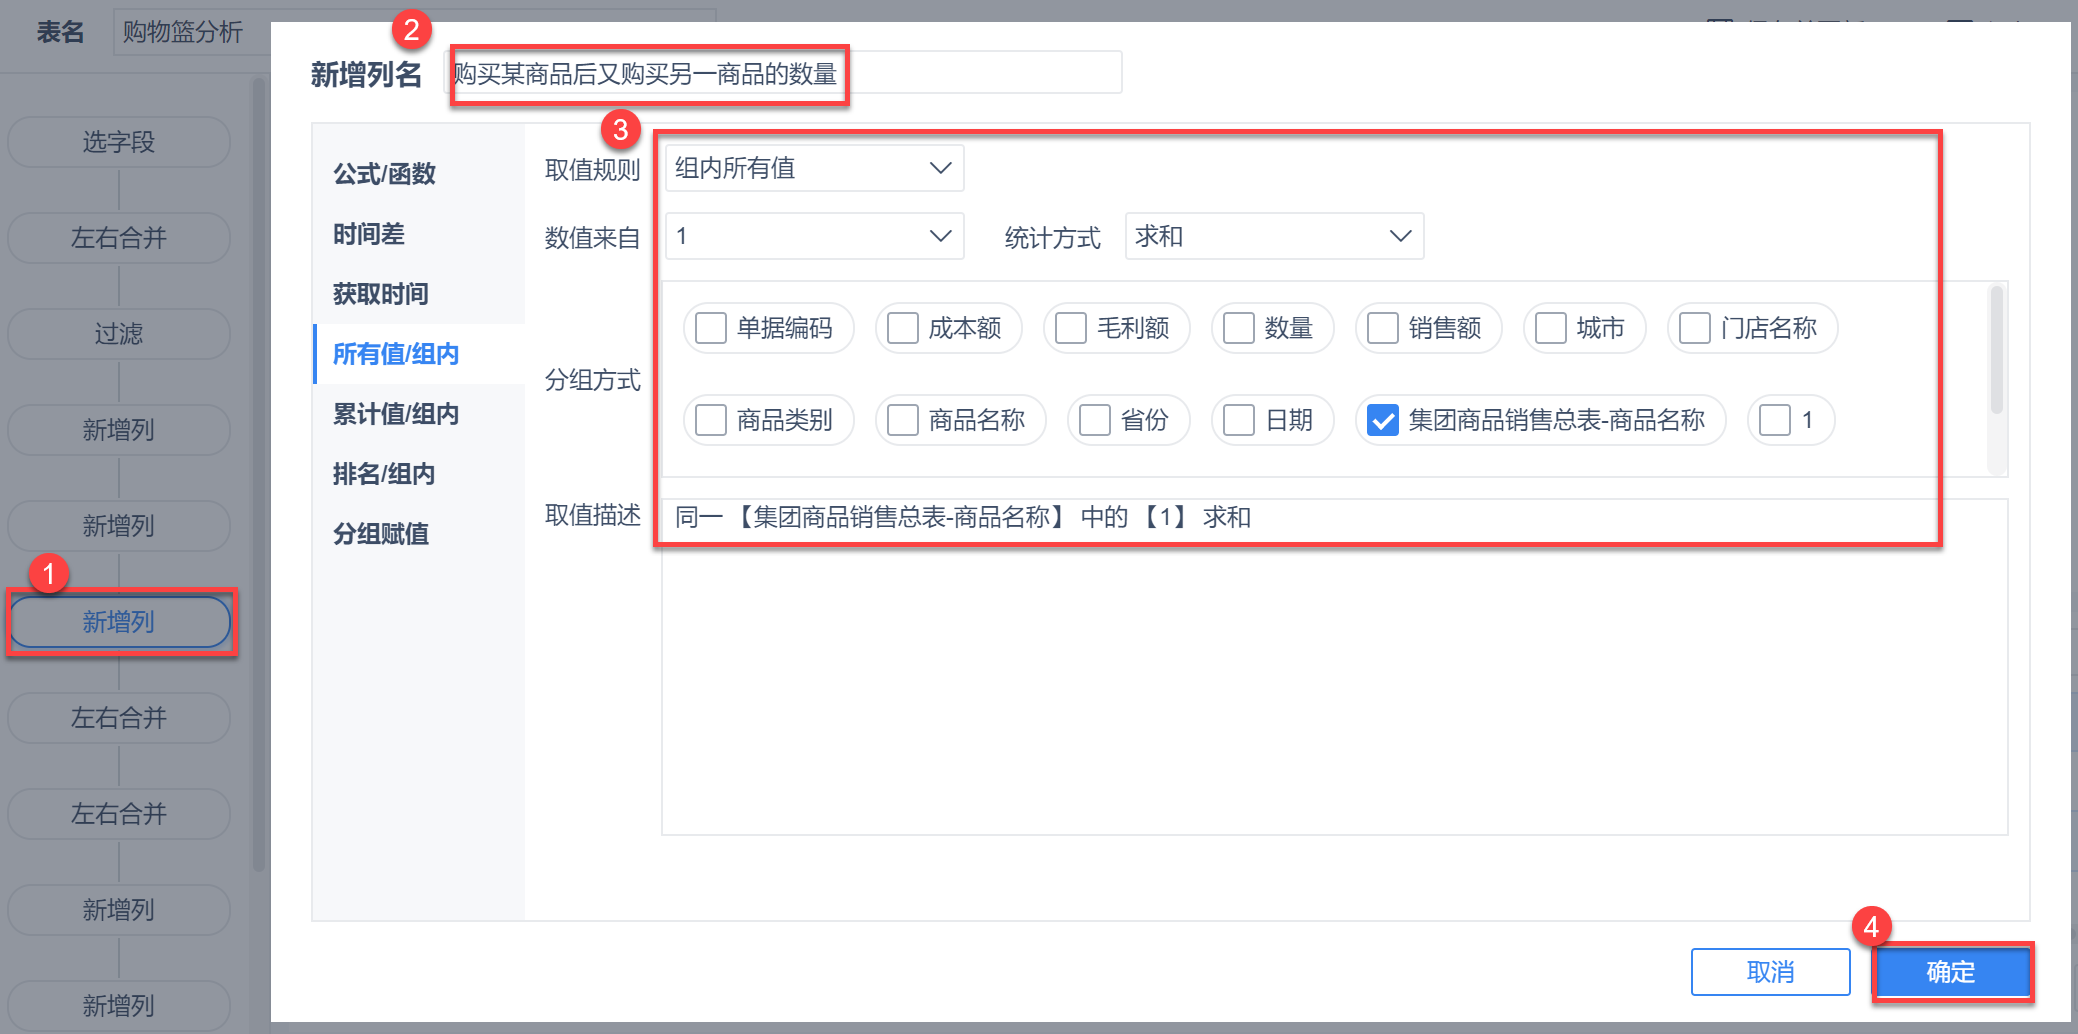Enable the 商品类别 checkbox
The width and height of the screenshot is (2078, 1034).
pos(710,420)
